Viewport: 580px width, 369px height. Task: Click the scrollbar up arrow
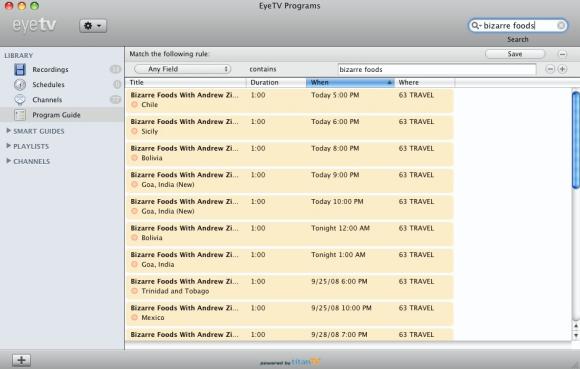coord(576,326)
